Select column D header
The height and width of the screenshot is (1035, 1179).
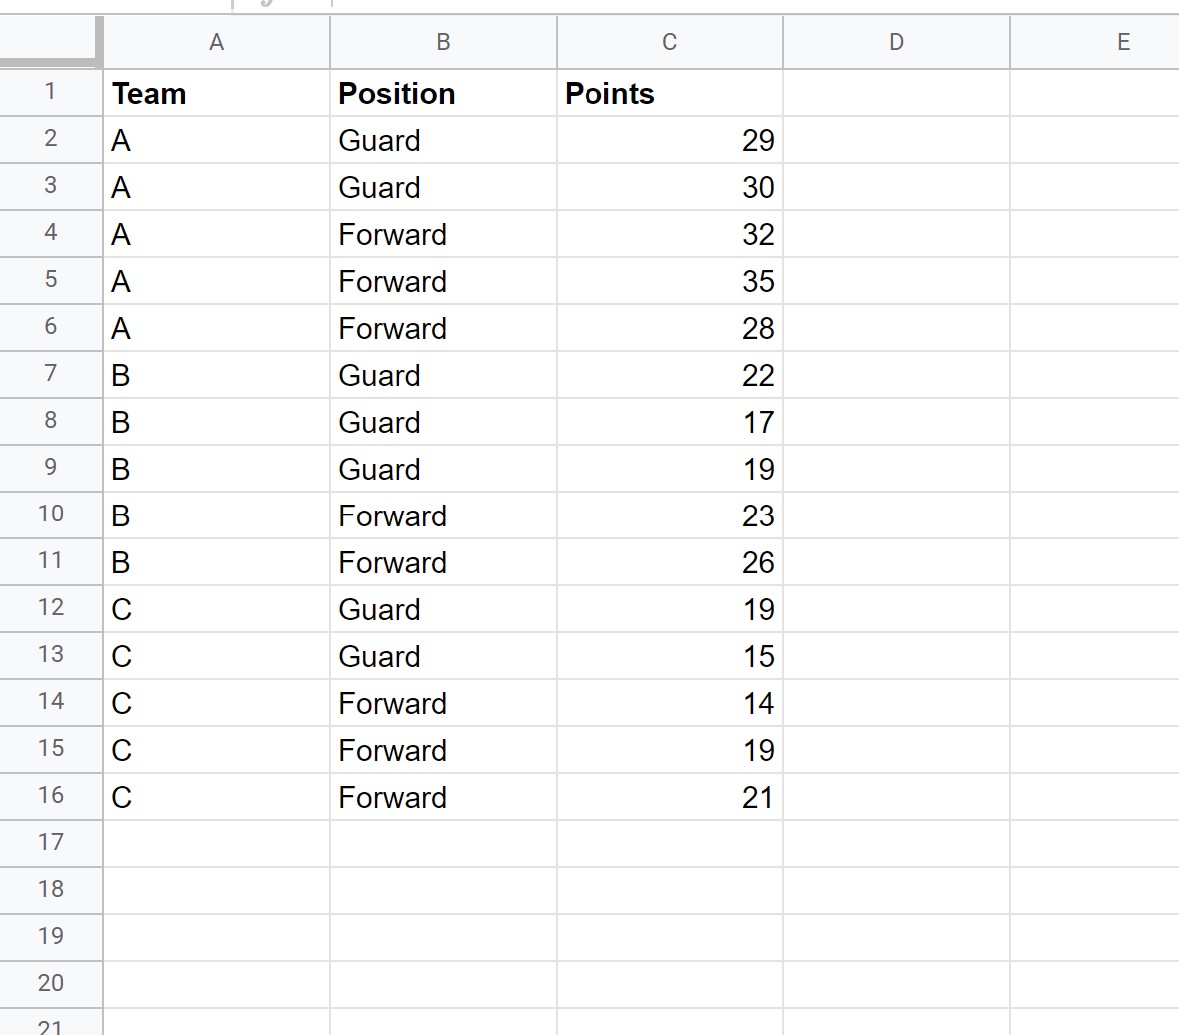(896, 42)
